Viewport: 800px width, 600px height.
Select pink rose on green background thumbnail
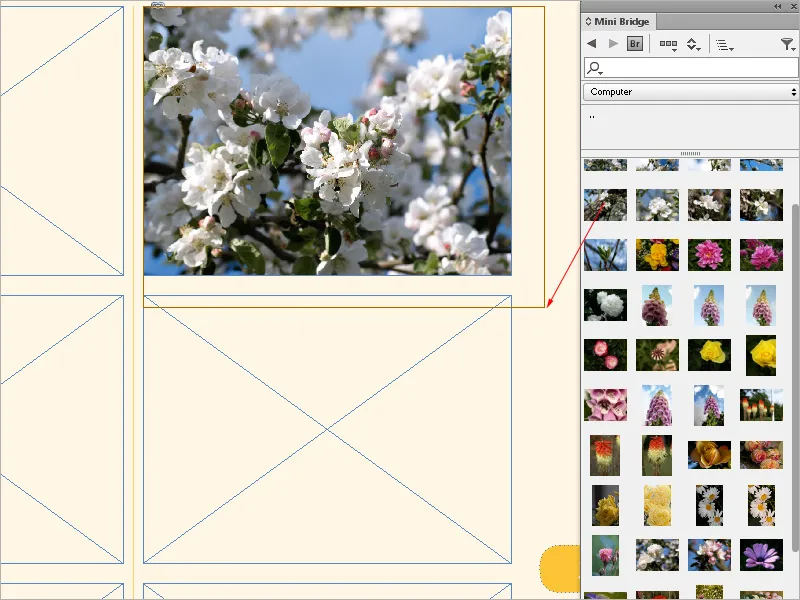click(605, 555)
